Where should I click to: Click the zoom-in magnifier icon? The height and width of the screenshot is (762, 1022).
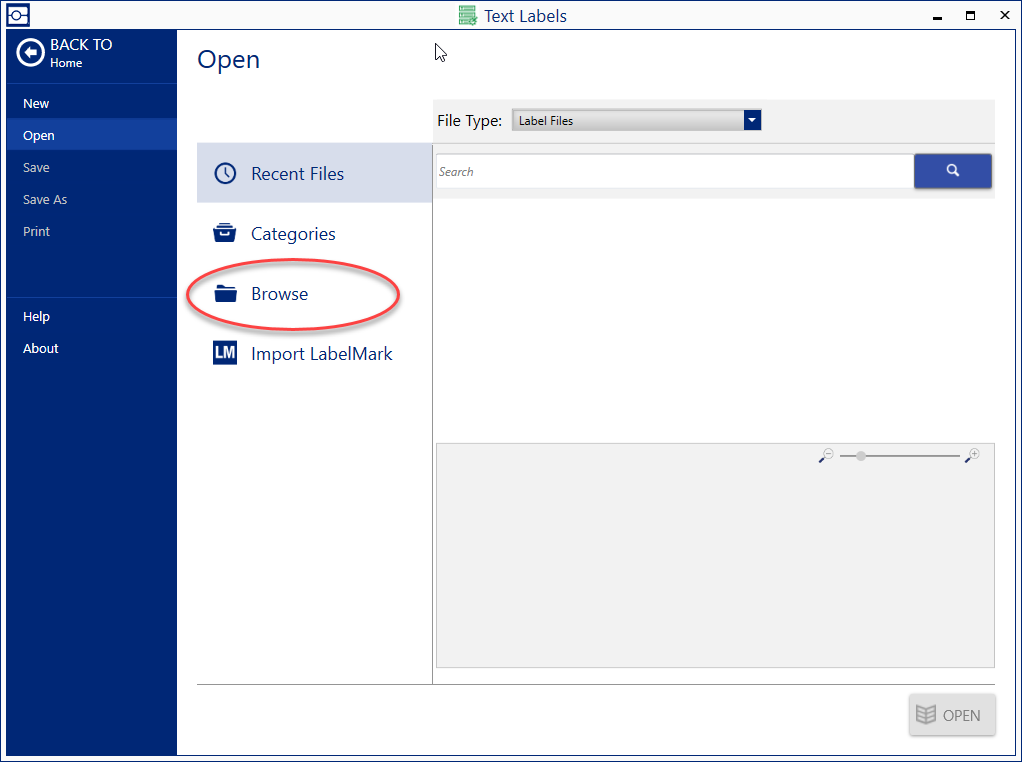[x=971, y=455]
